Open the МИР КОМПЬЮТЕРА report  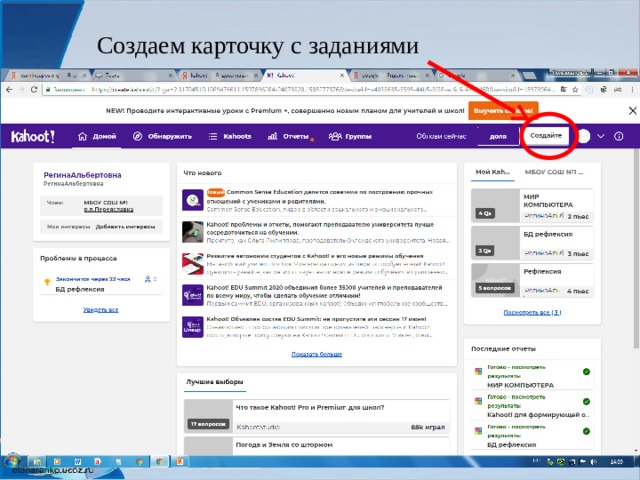(x=520, y=385)
